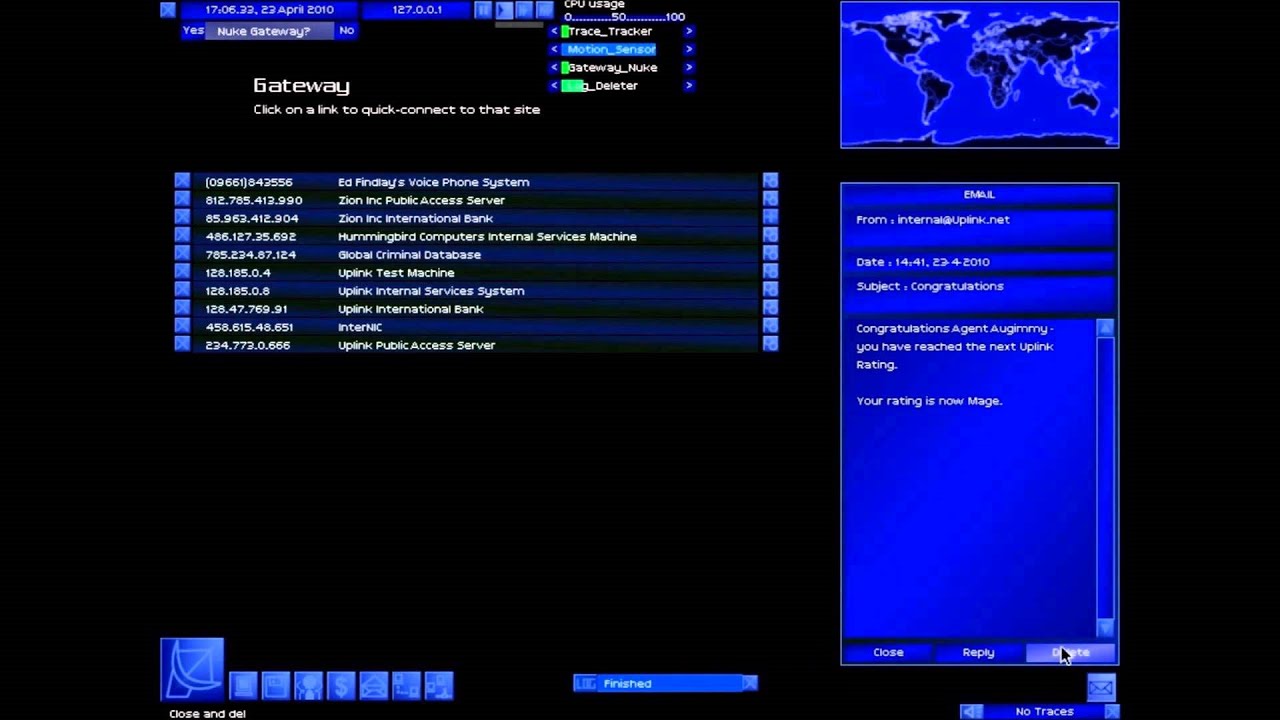The image size is (1280, 720).
Task: Connect to Uplink Test Machine
Action: 476,272
